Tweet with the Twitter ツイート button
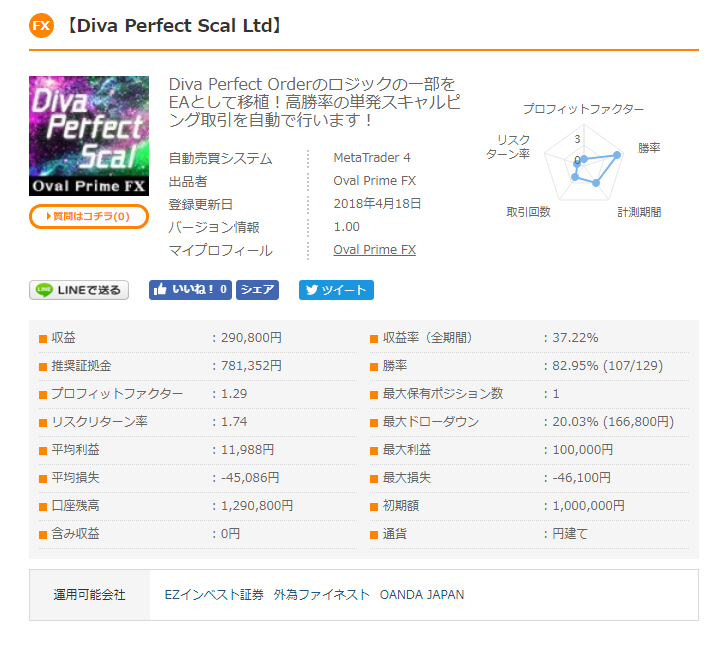 (x=336, y=290)
